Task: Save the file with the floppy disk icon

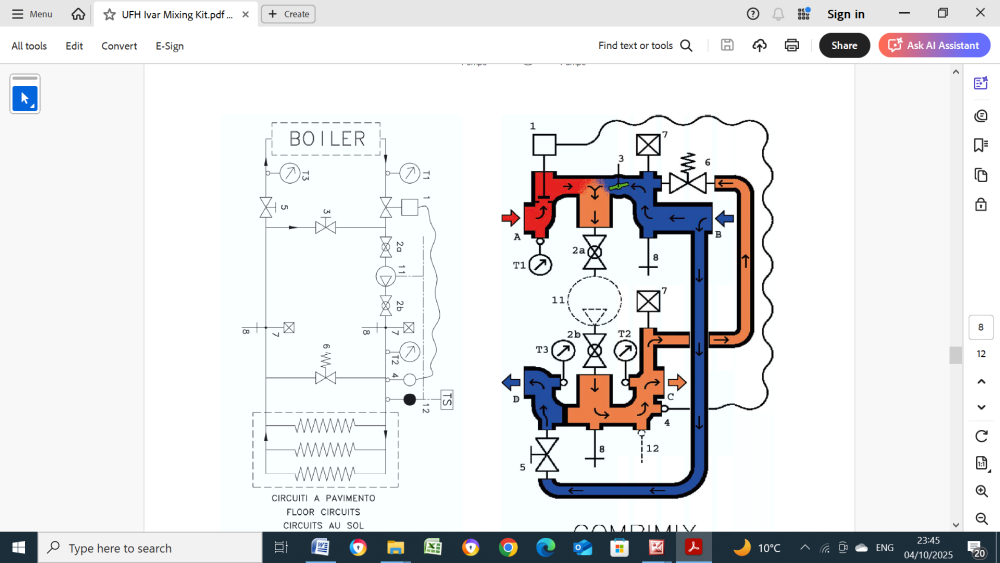Action: (x=727, y=45)
